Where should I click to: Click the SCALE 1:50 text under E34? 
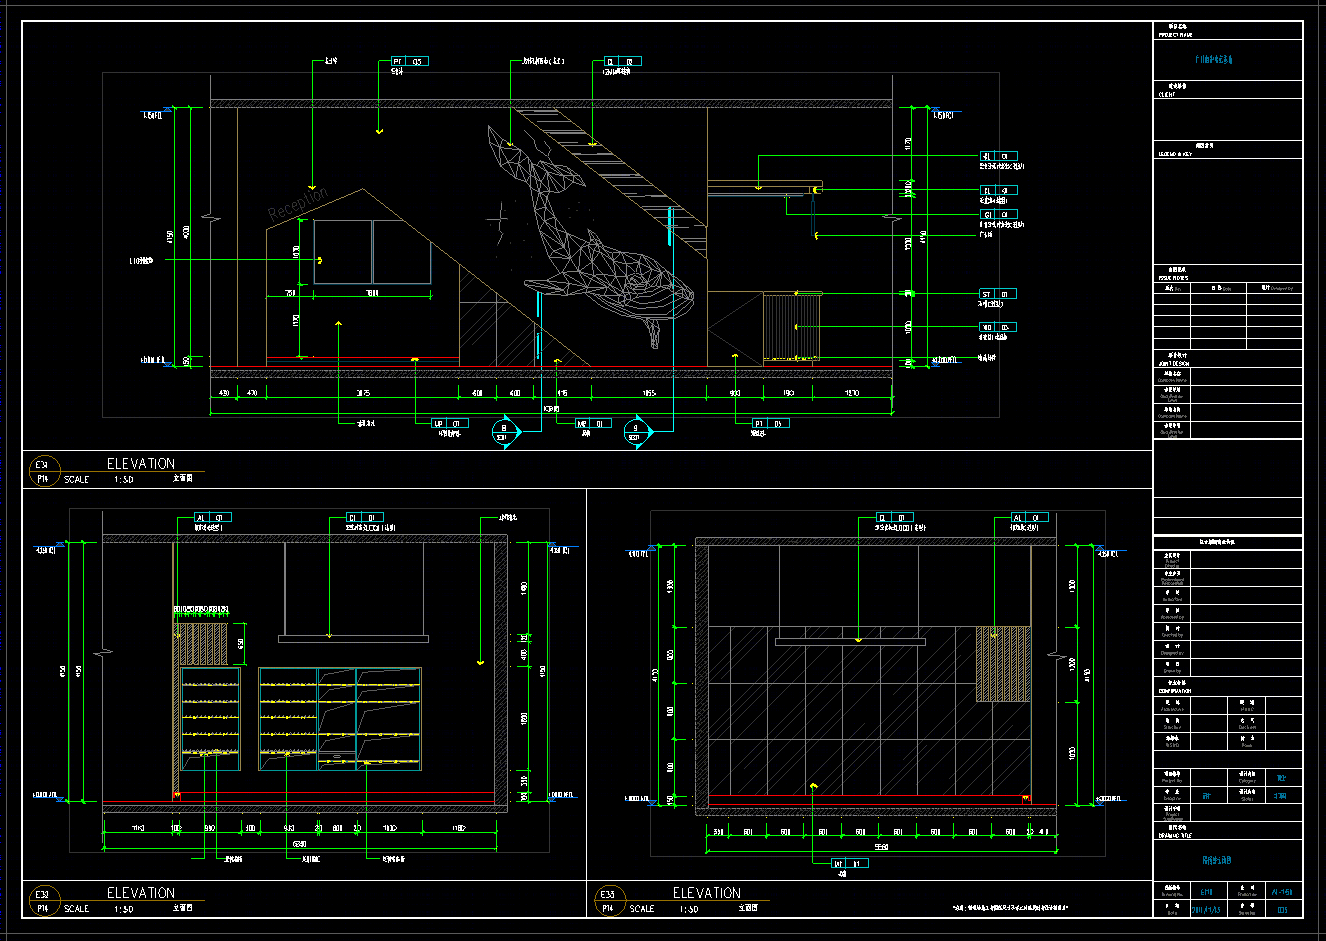[98, 480]
